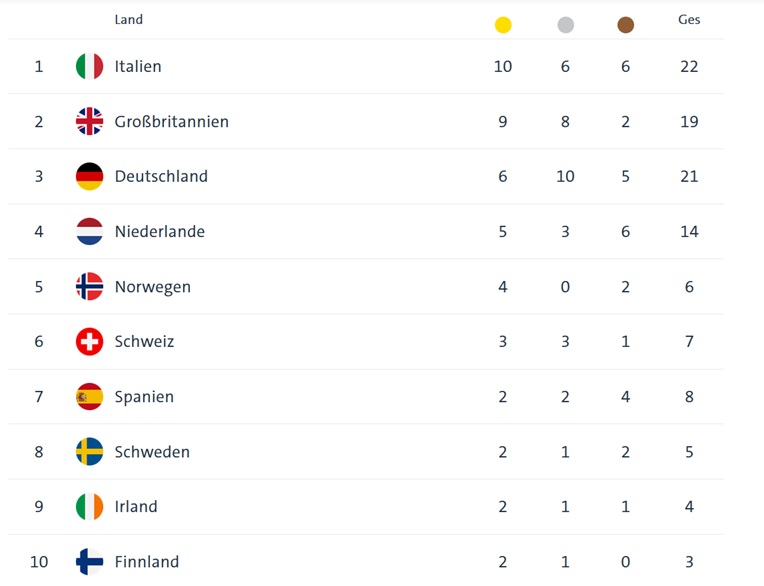Image resolution: width=764 pixels, height=586 pixels.
Task: Select Deutschland's total of 21 medals
Action: pyautogui.click(x=689, y=176)
